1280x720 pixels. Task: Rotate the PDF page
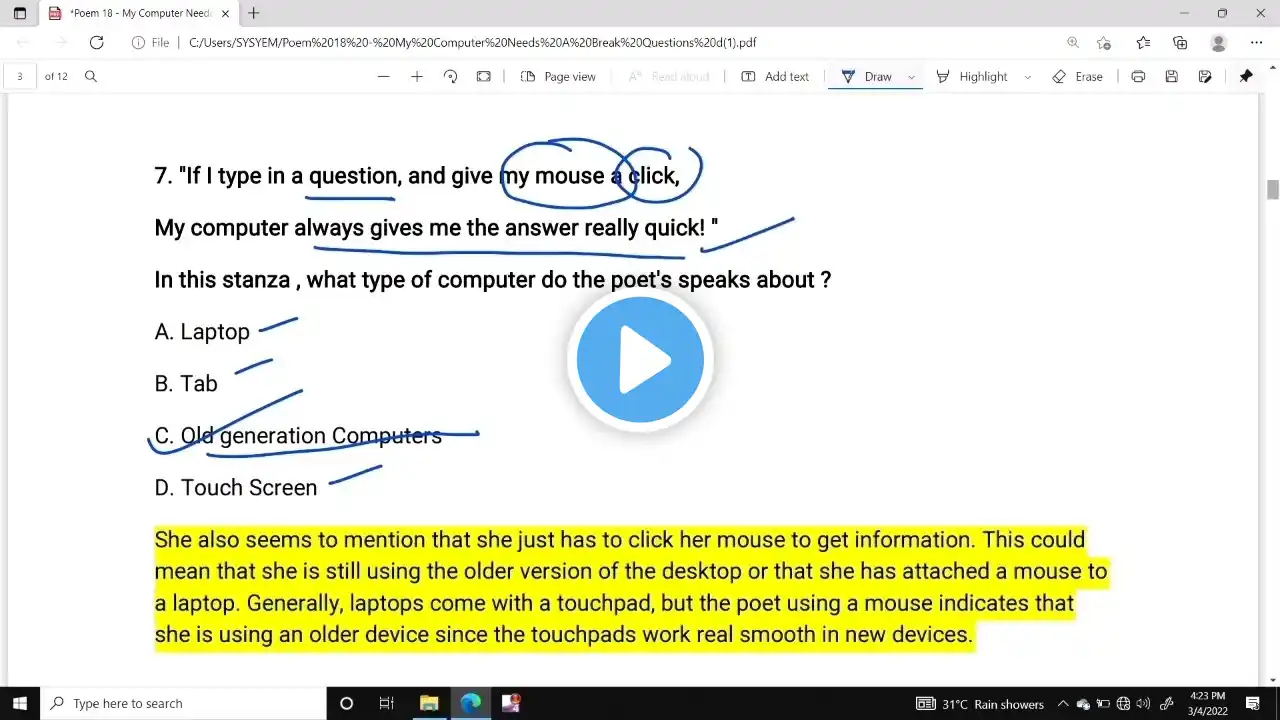click(x=450, y=77)
